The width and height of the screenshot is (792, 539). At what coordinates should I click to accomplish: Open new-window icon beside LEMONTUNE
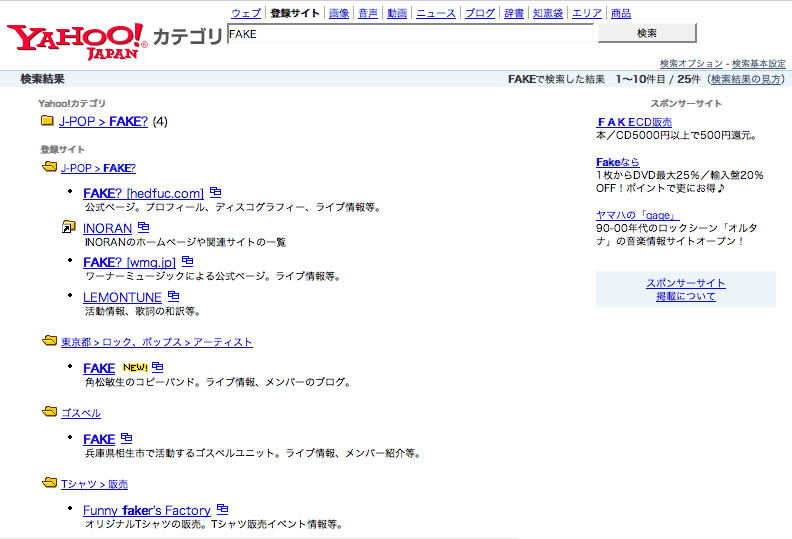tap(173, 296)
